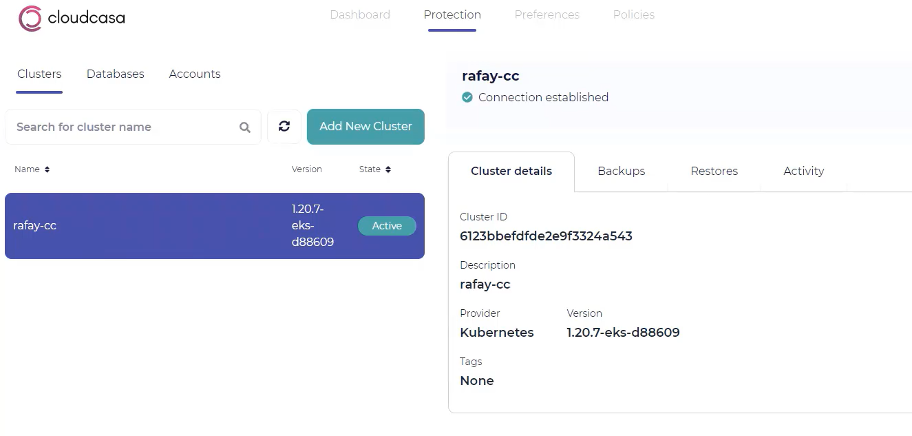Click the search magnifier icon
The width and height of the screenshot is (912, 436).
tap(245, 127)
